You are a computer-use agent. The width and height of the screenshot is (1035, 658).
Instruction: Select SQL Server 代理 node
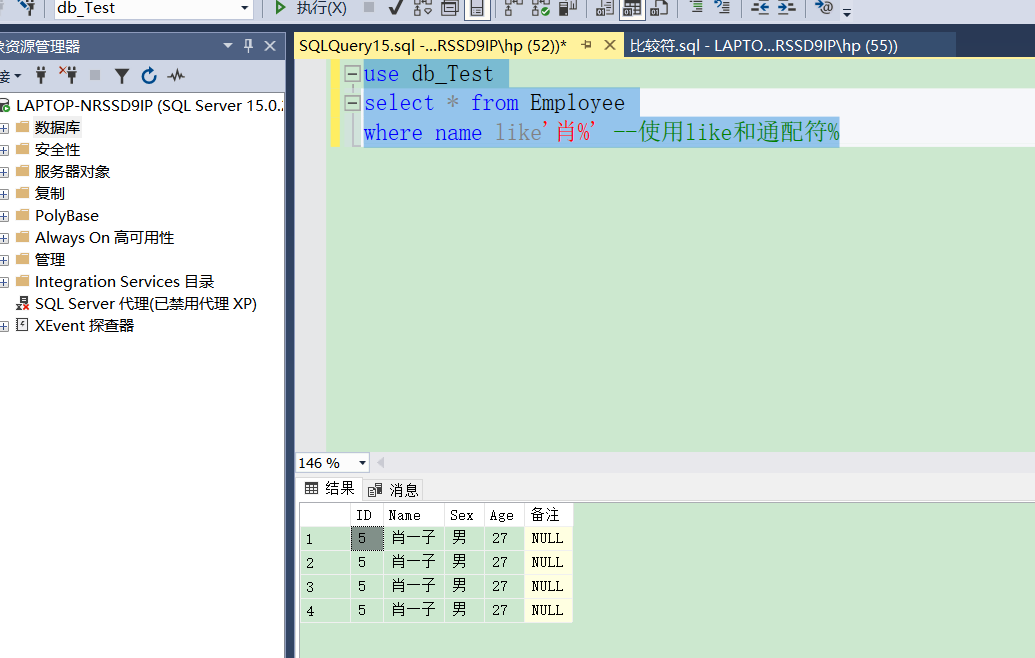(145, 304)
